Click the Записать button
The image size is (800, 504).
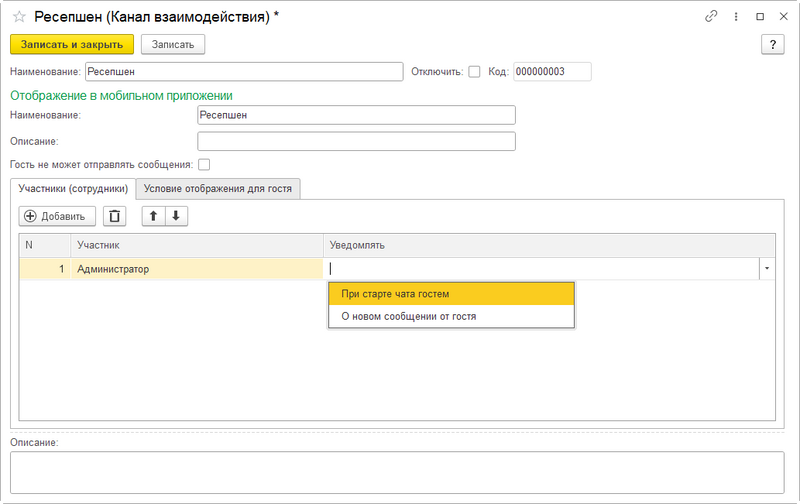coord(173,44)
